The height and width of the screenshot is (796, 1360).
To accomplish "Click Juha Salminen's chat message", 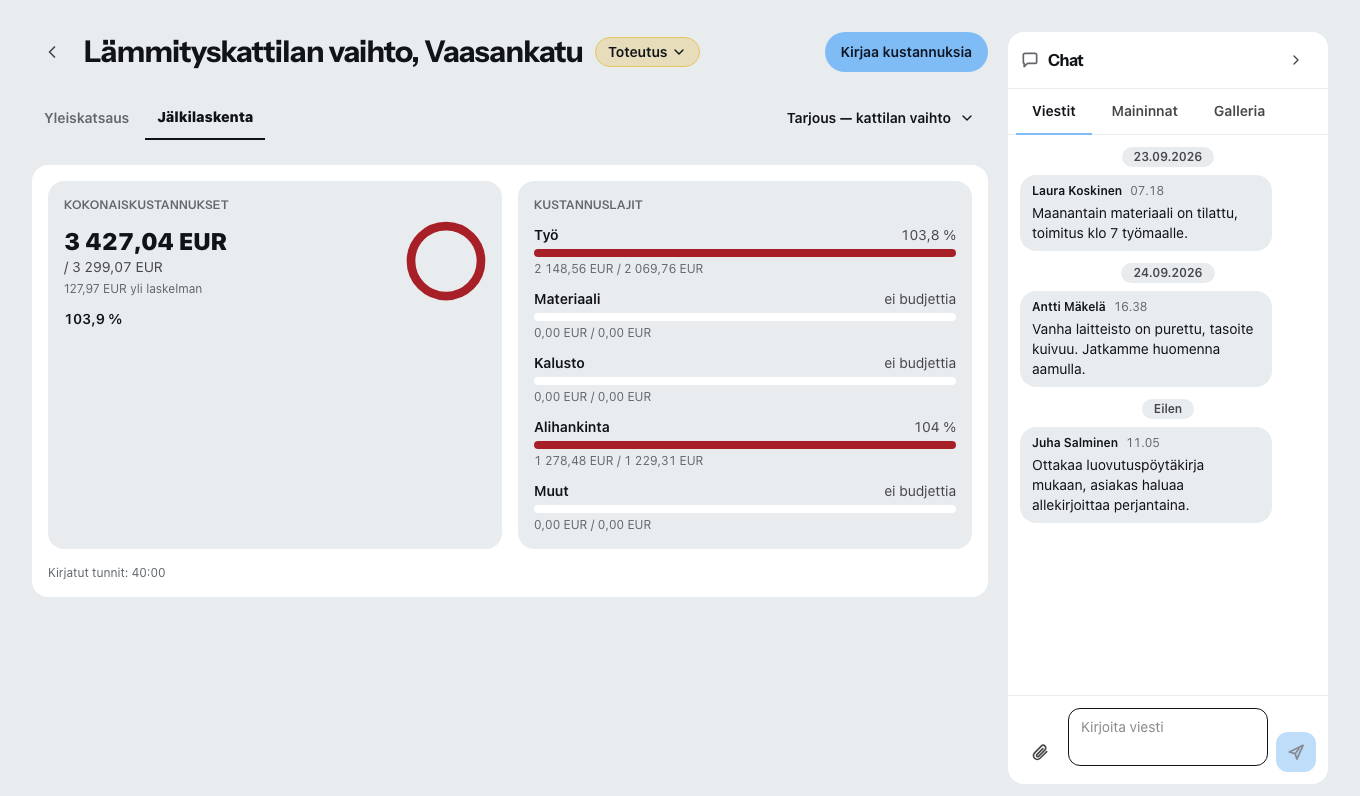I will point(1146,475).
